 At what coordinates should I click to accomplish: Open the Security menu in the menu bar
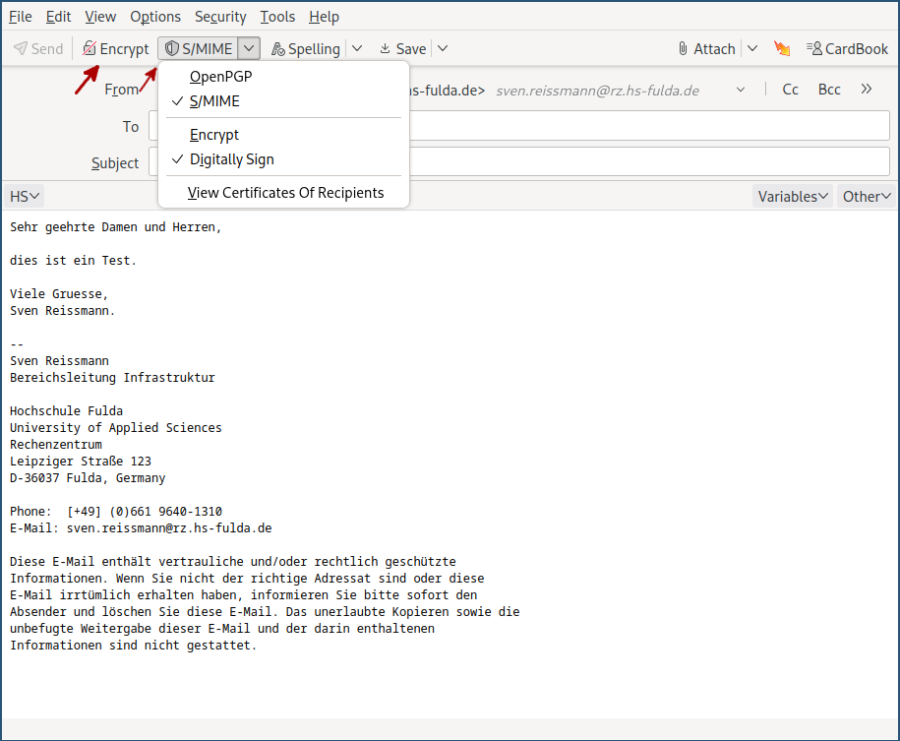tap(220, 16)
